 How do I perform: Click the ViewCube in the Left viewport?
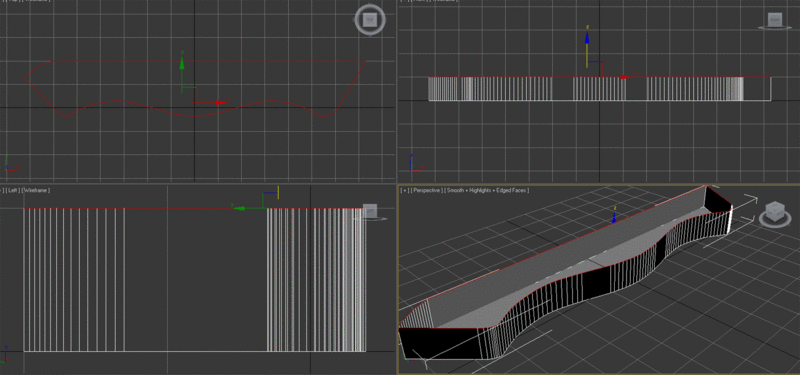pyautogui.click(x=370, y=211)
